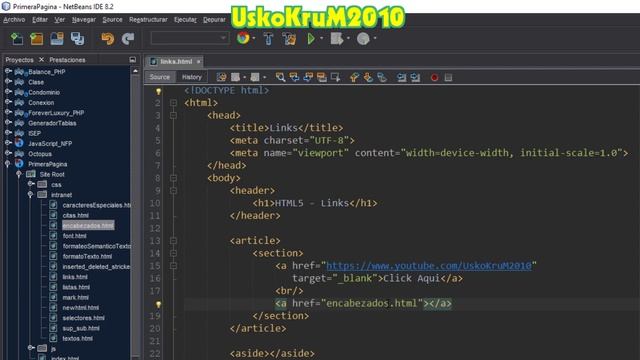Click Clean and Build Project icon
This screenshot has height=360, width=640.
click(x=289, y=38)
